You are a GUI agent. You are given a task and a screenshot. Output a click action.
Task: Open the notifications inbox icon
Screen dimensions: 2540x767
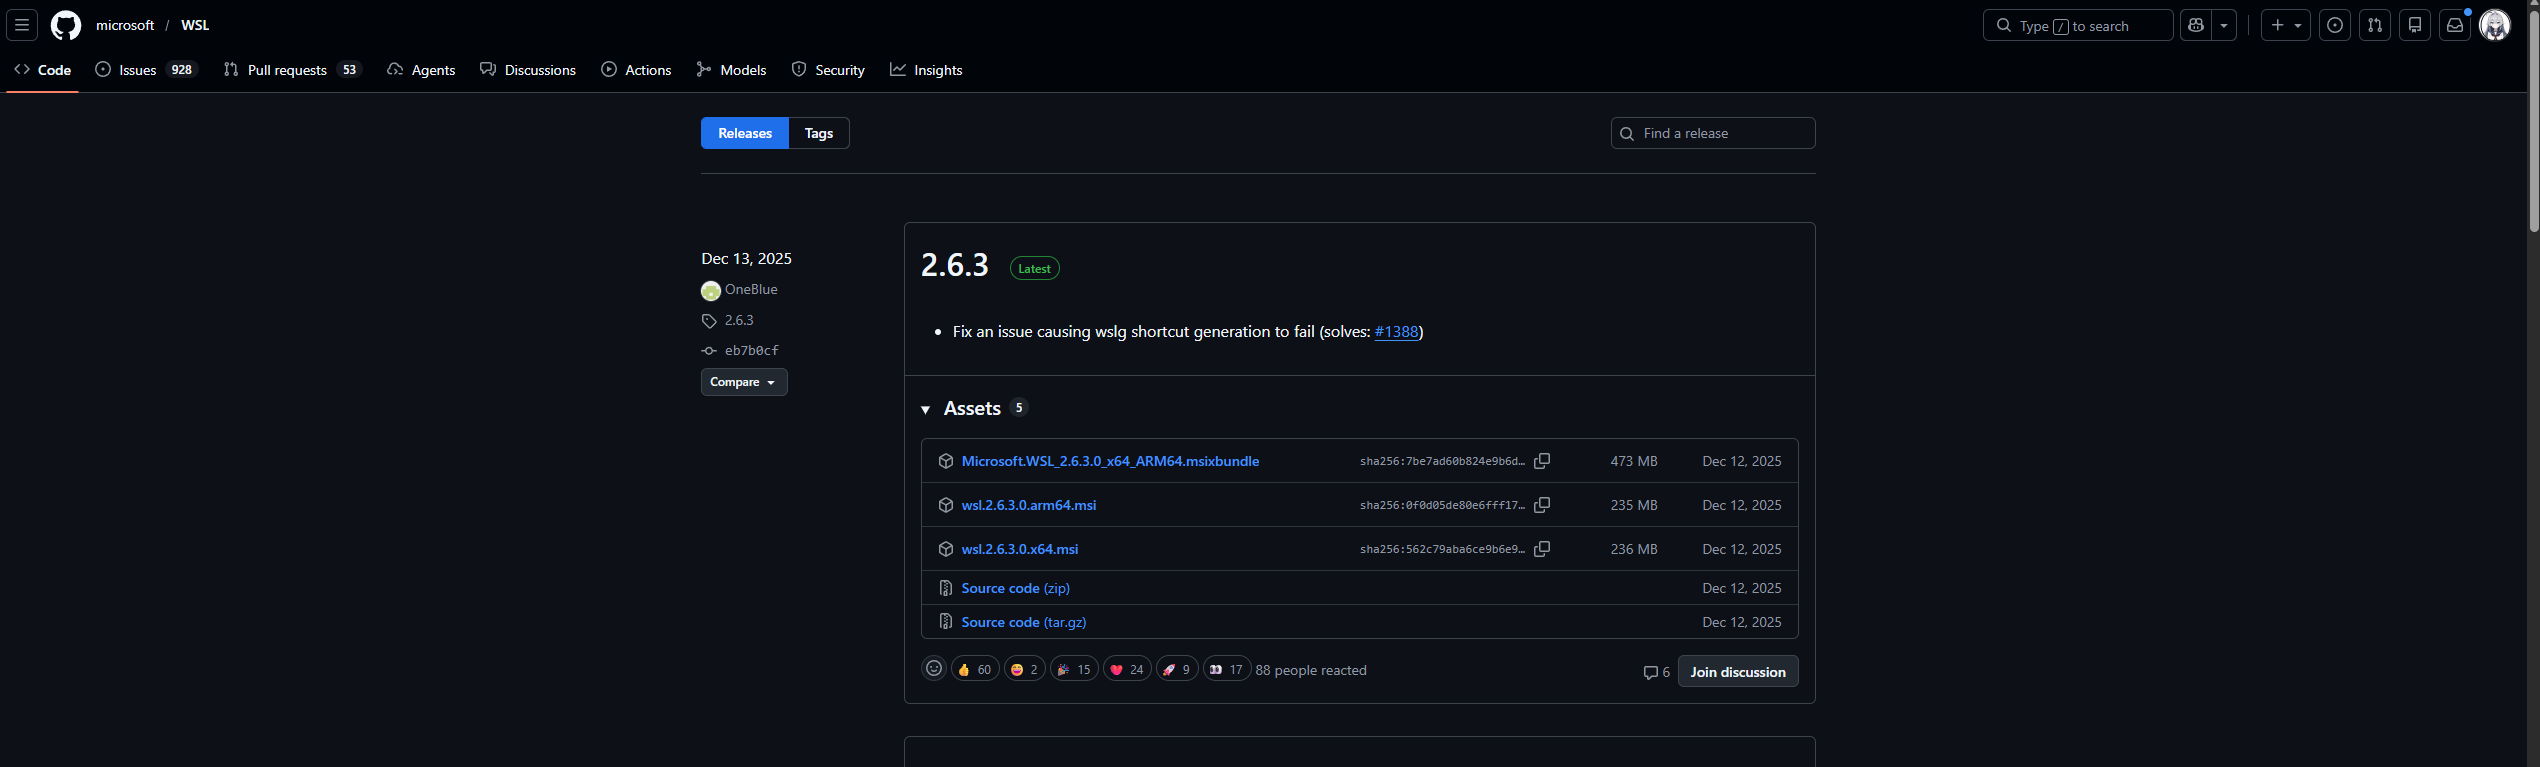[x=2455, y=25]
